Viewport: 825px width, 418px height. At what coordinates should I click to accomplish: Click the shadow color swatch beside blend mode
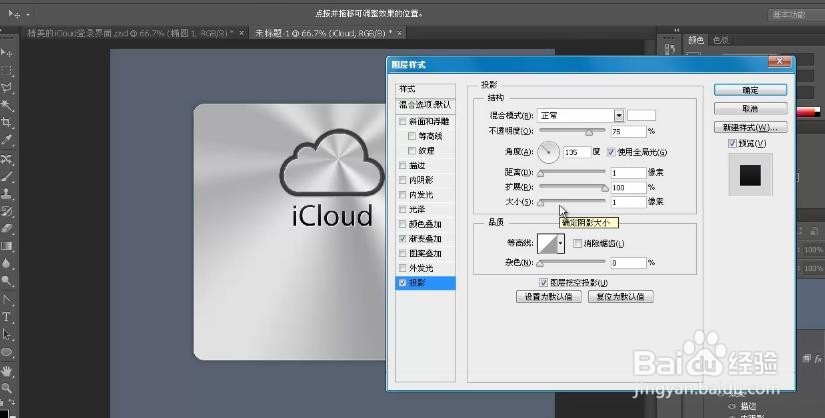coord(641,115)
